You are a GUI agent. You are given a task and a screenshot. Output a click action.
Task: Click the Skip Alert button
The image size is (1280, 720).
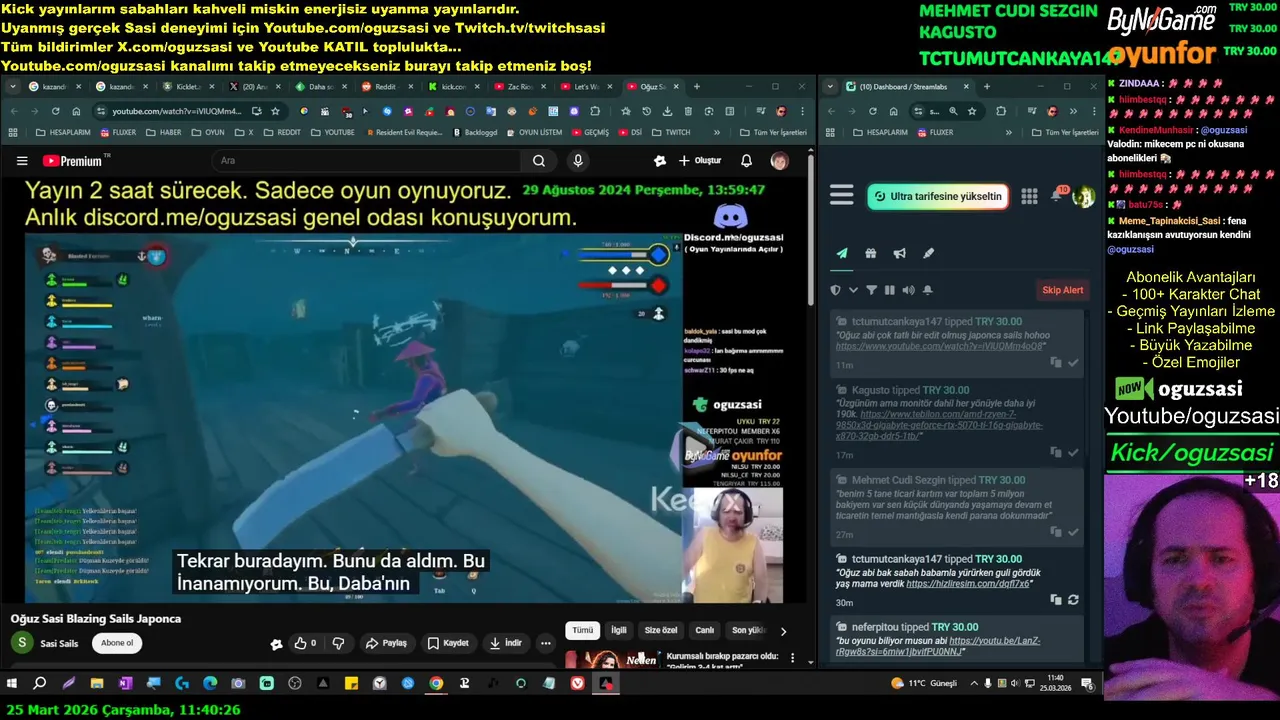coord(1063,290)
